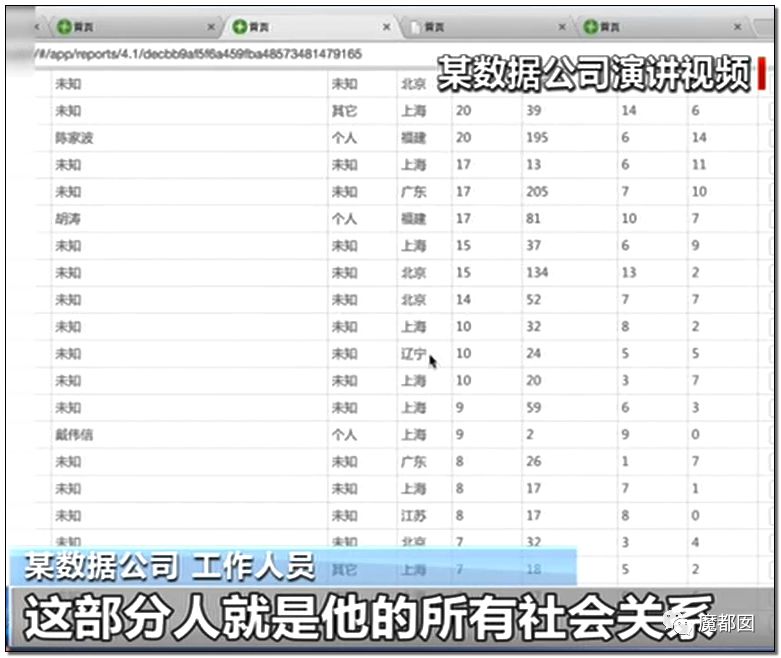
Task: Click the value 195 in the table
Action: [537, 137]
